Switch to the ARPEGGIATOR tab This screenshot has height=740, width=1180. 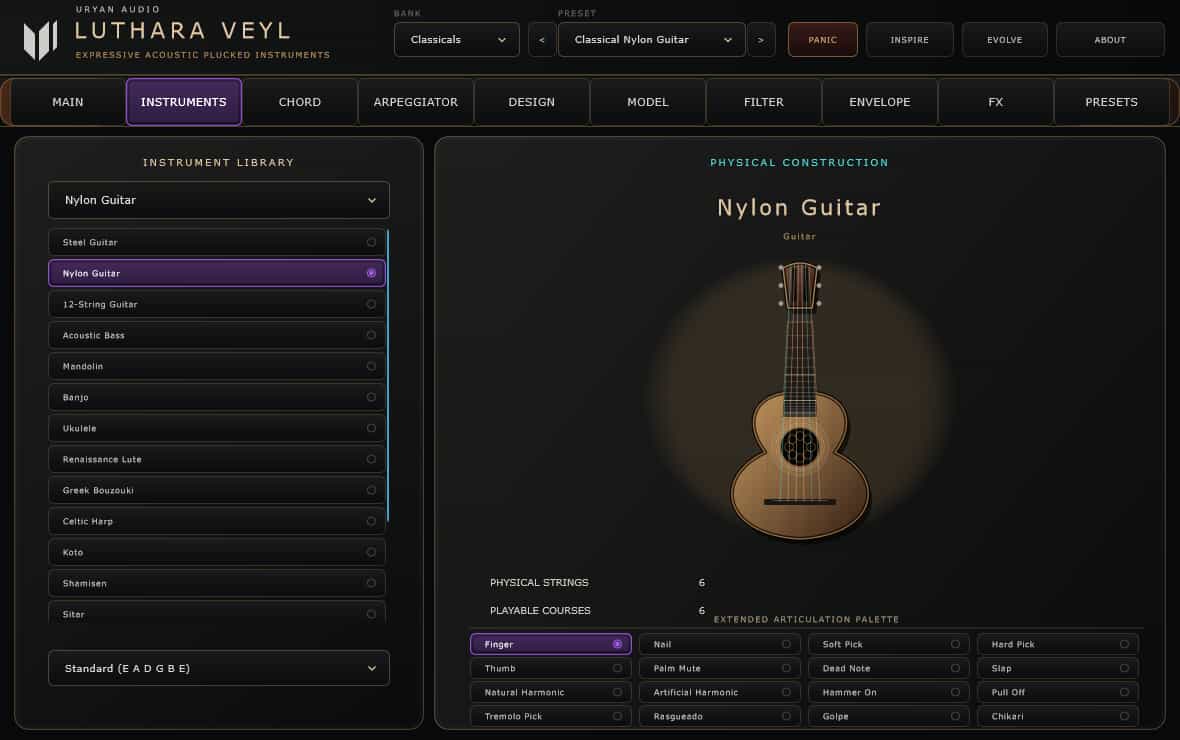coord(415,102)
